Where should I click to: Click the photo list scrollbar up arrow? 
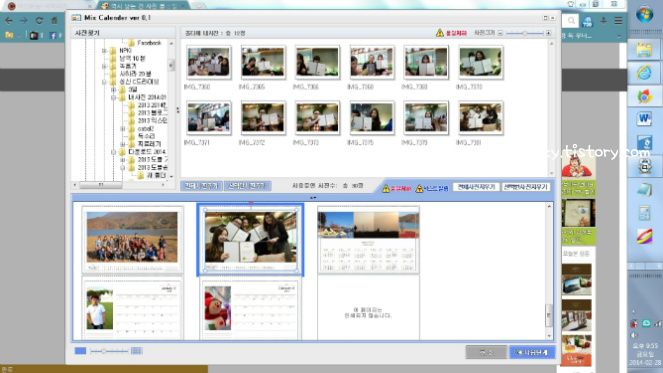pos(551,44)
